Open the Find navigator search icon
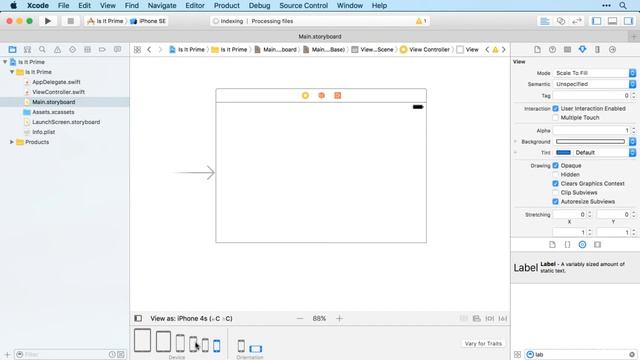Screen dimensions: 640x360 (x=42, y=49)
